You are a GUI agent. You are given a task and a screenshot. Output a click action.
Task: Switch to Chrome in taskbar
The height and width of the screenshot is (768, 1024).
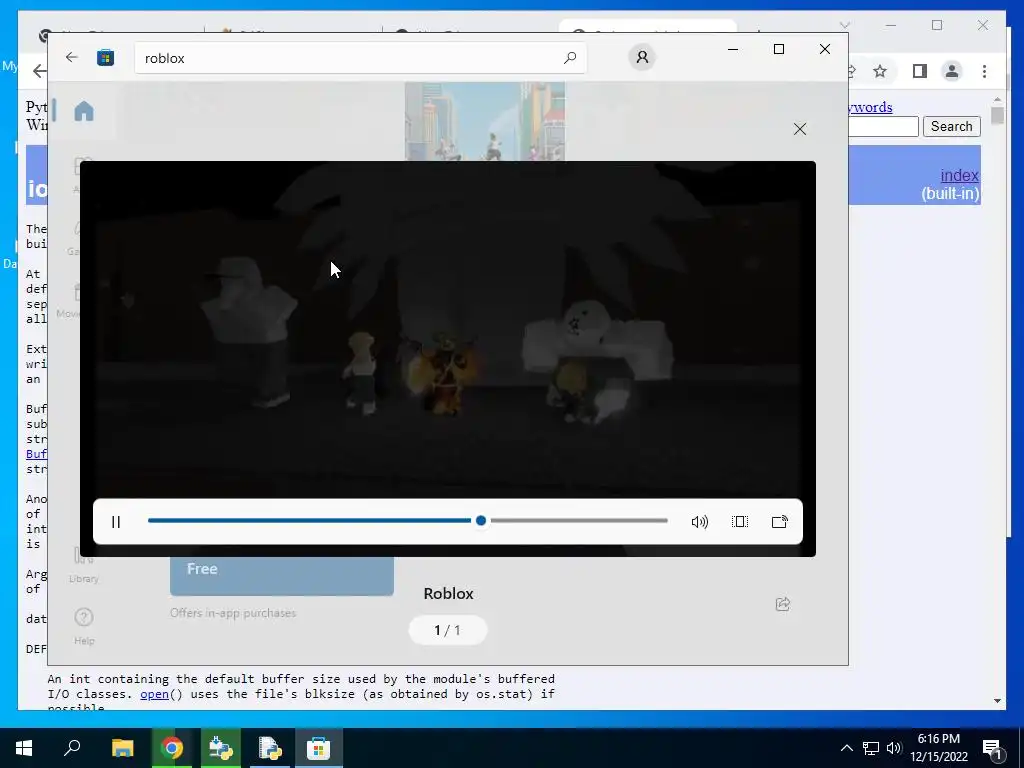point(172,748)
